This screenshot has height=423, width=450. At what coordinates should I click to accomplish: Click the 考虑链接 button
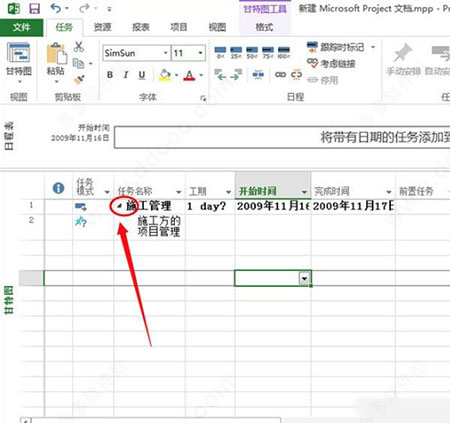pyautogui.click(x=331, y=63)
